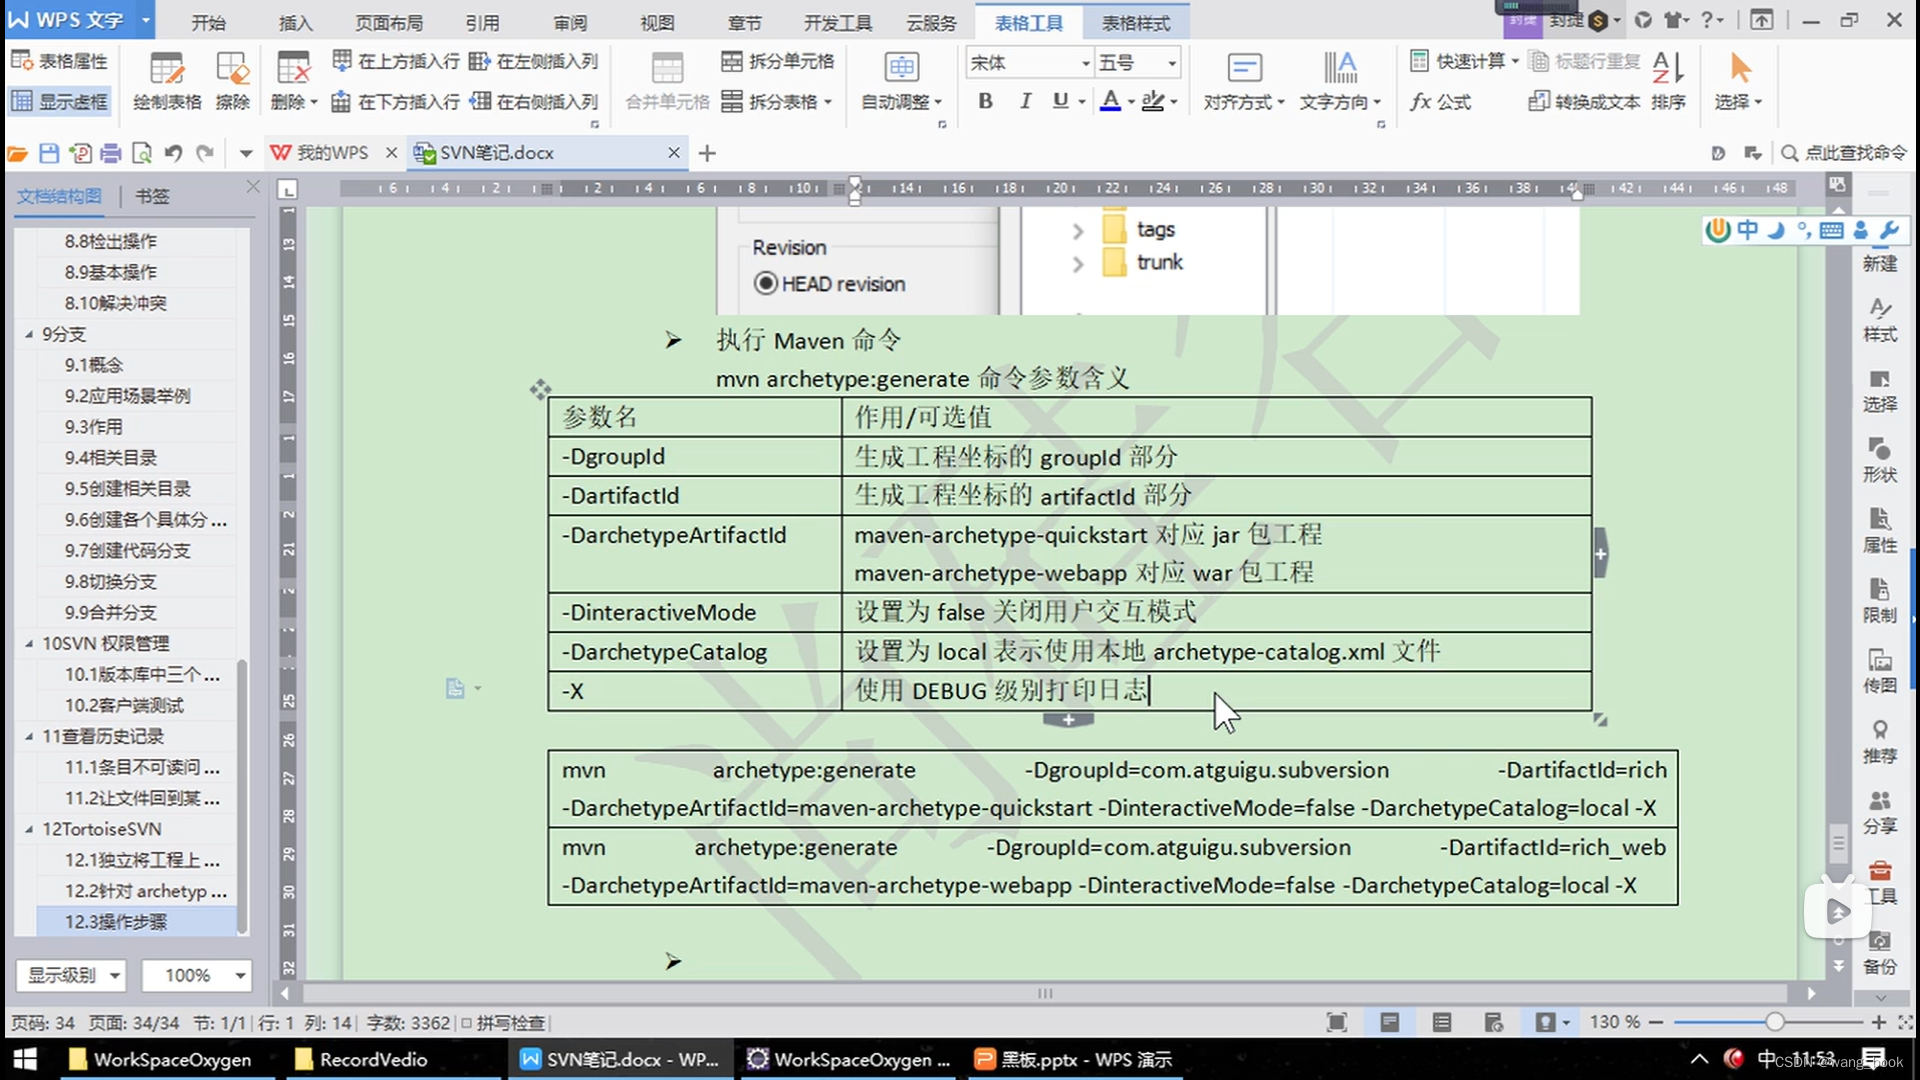Image resolution: width=1920 pixels, height=1080 pixels.
Task: Open the Draw Table tool
Action: click(x=166, y=80)
